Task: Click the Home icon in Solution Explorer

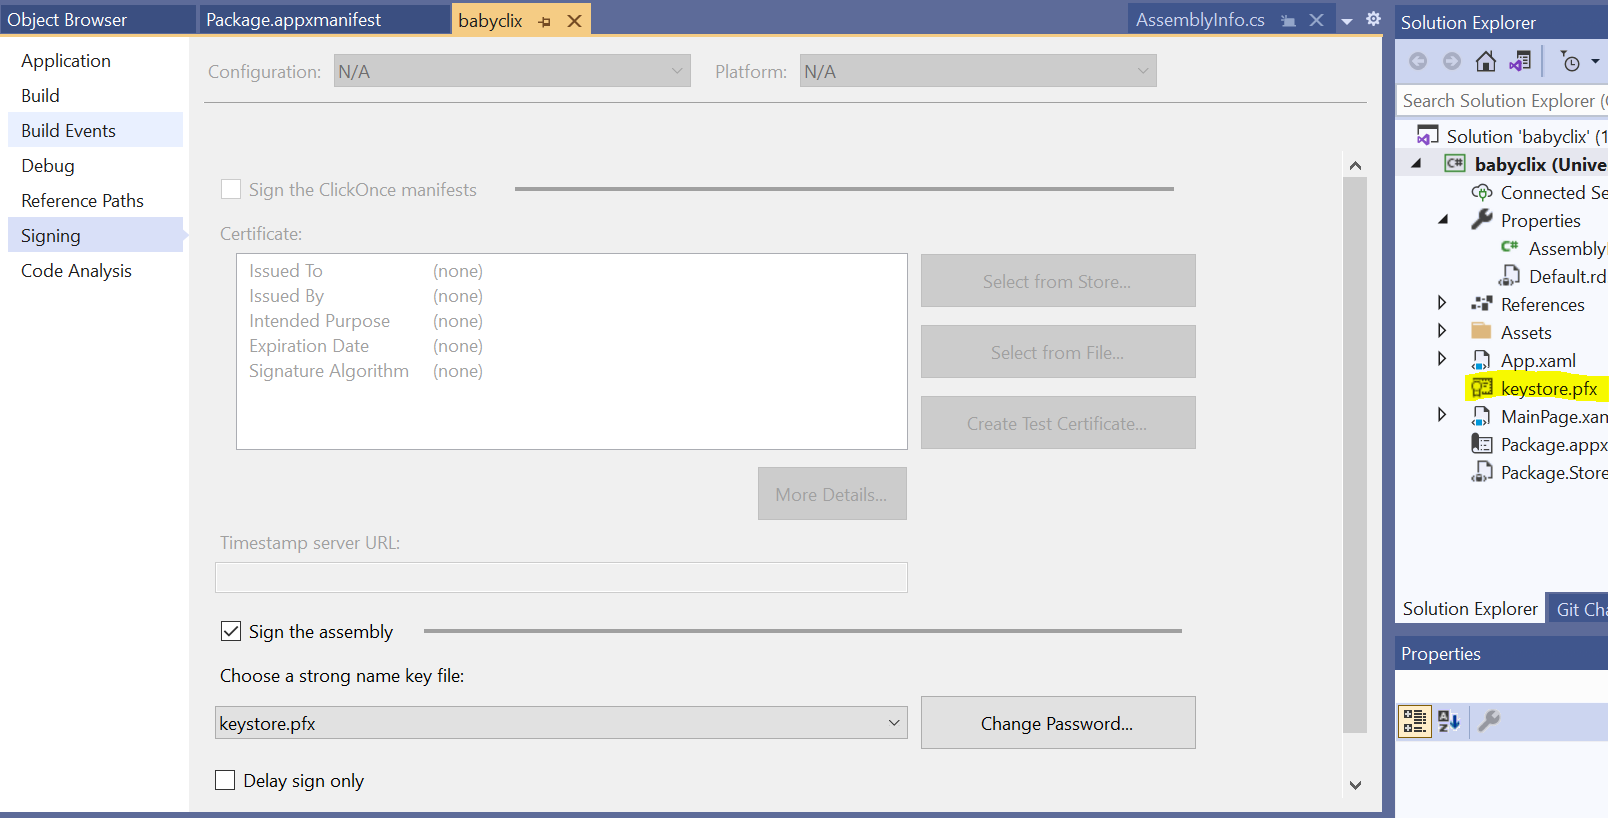Action: 1486,62
